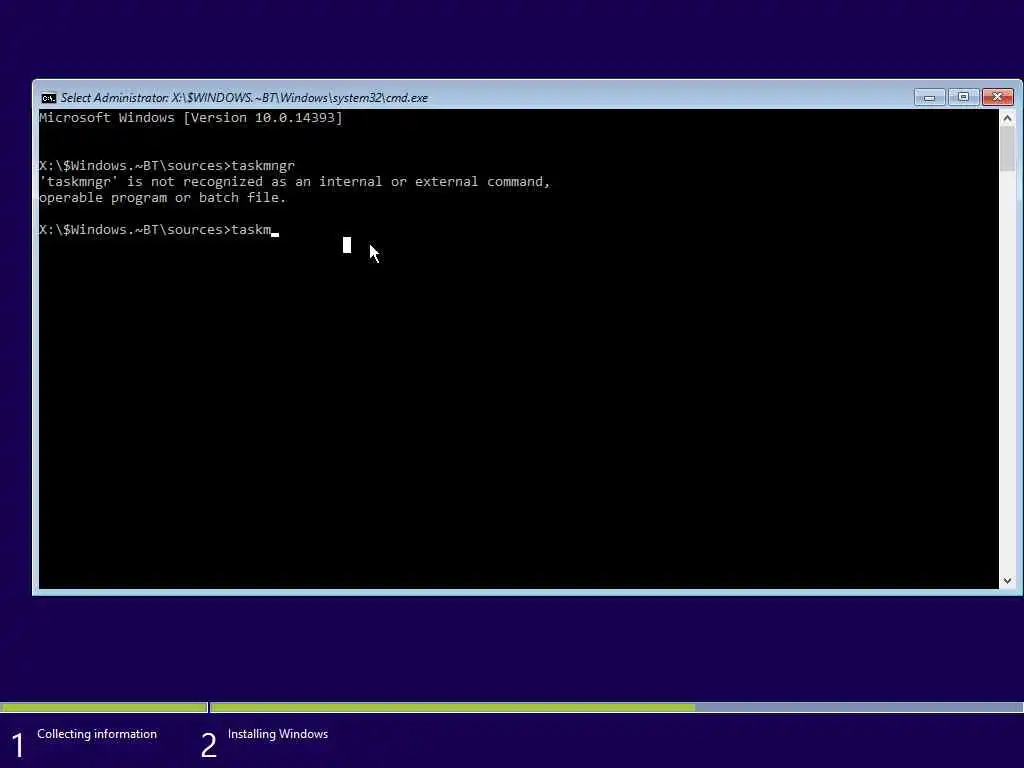Minimize the Administrator cmd.exe window
The height and width of the screenshot is (768, 1024).
click(929, 97)
